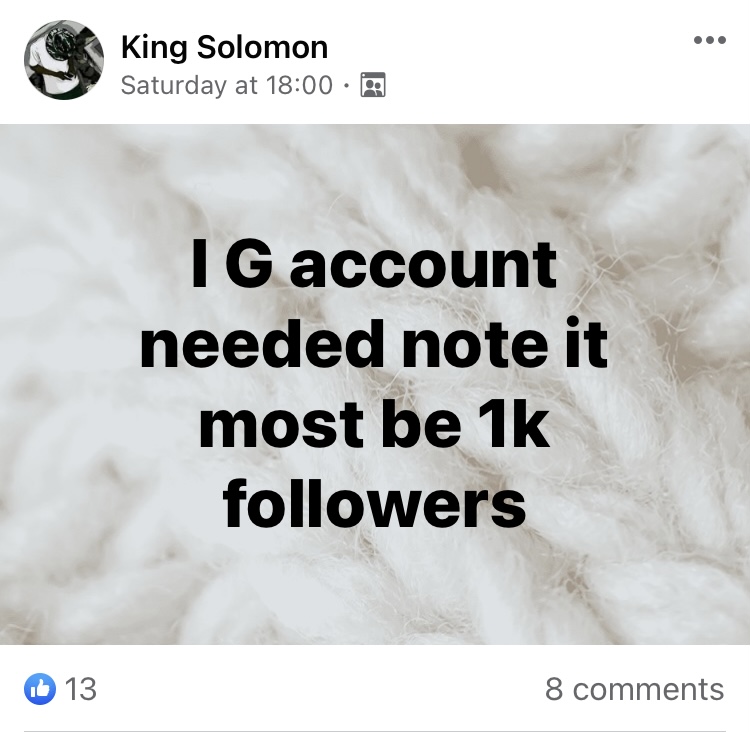Open the 8 comments link
The width and height of the screenshot is (750, 732).
[x=634, y=689]
